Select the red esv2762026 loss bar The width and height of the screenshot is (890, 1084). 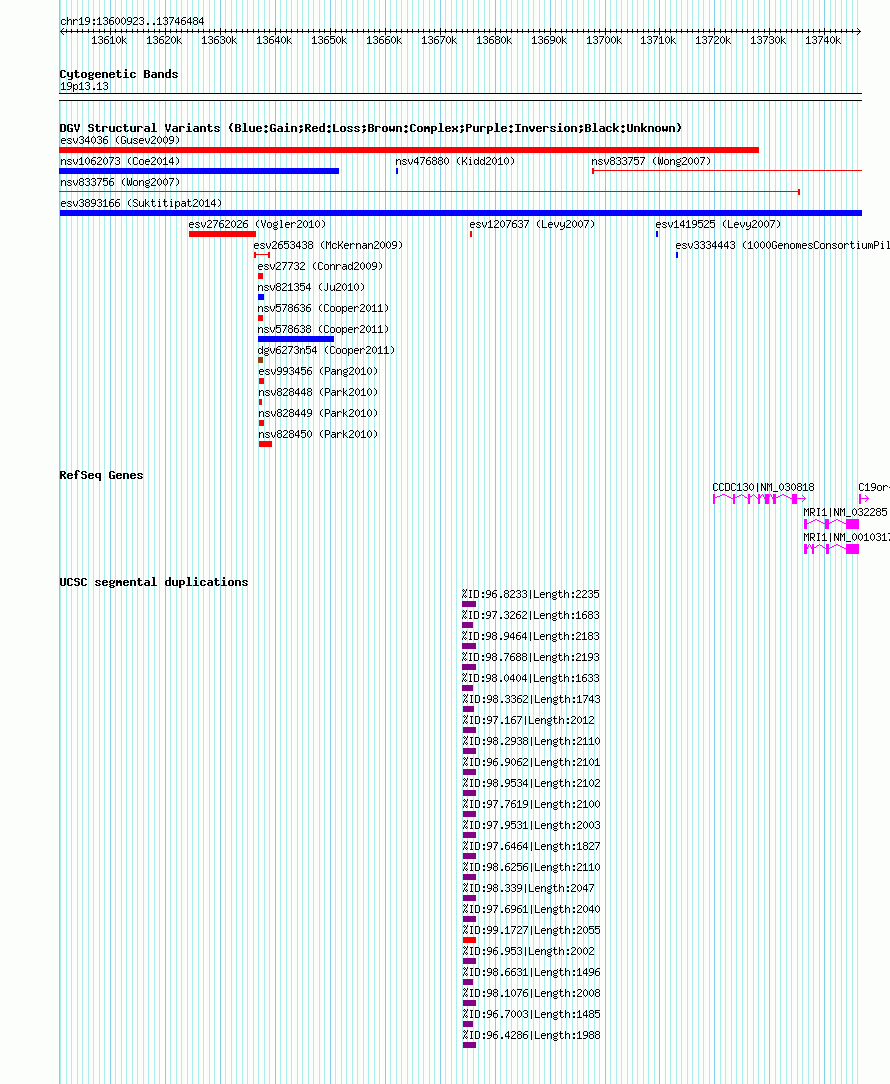point(222,234)
